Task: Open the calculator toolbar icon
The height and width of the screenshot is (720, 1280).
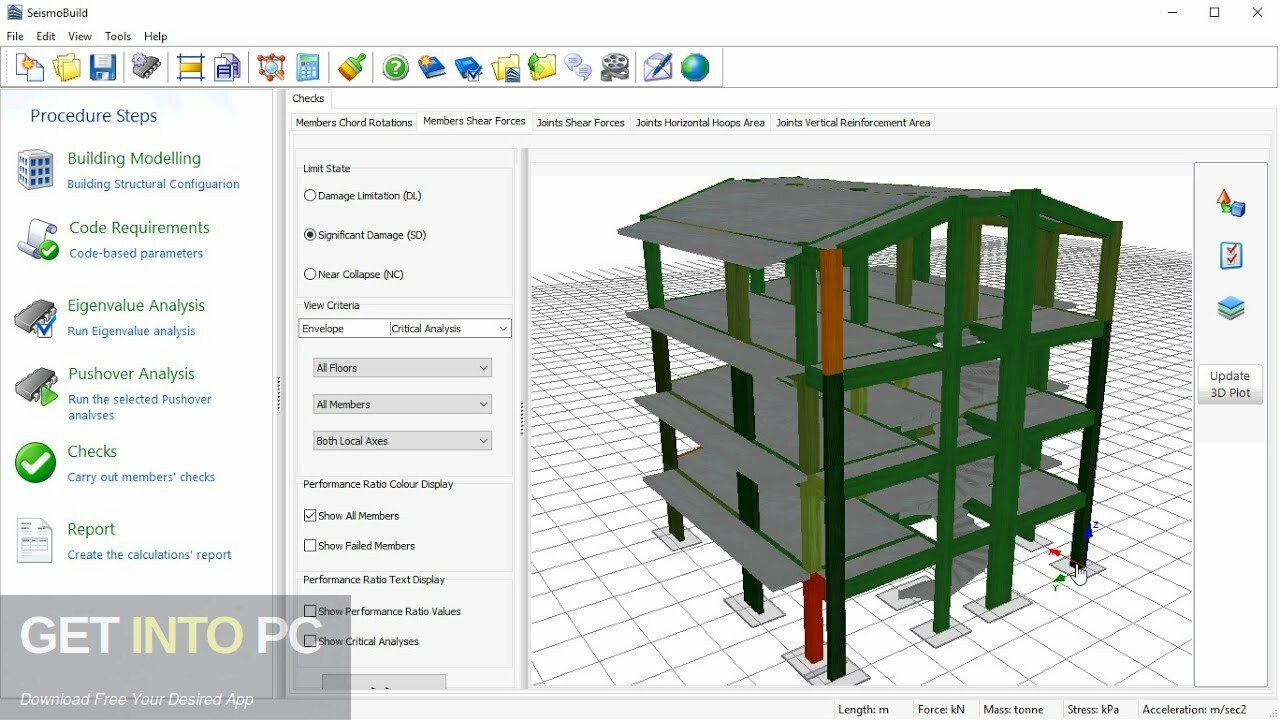Action: 308,67
